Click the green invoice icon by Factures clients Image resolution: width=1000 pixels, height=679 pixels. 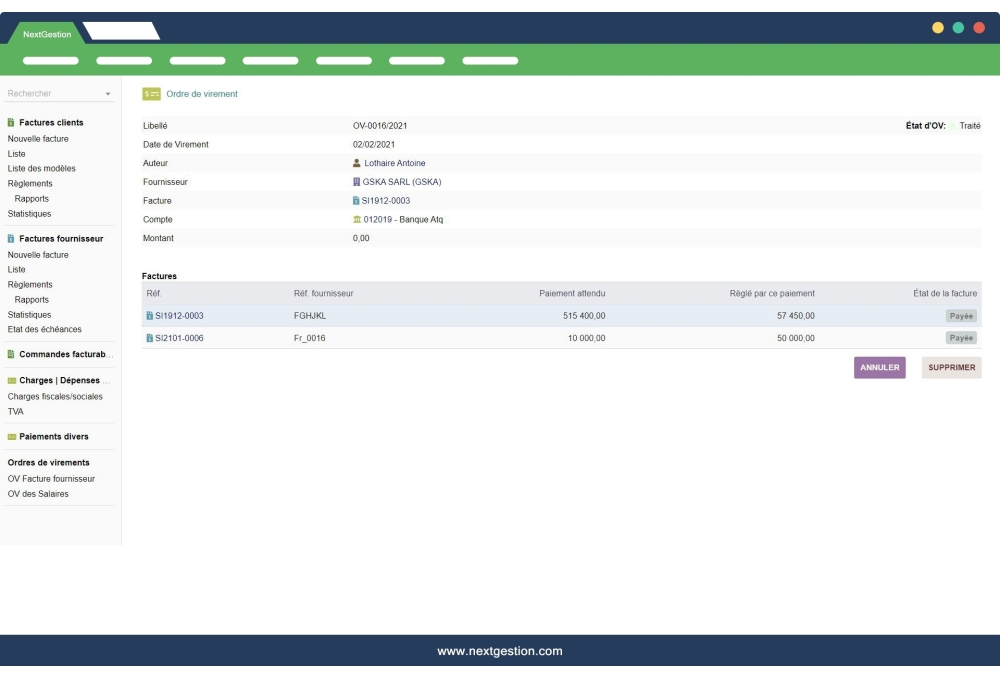pyautogui.click(x=11, y=122)
